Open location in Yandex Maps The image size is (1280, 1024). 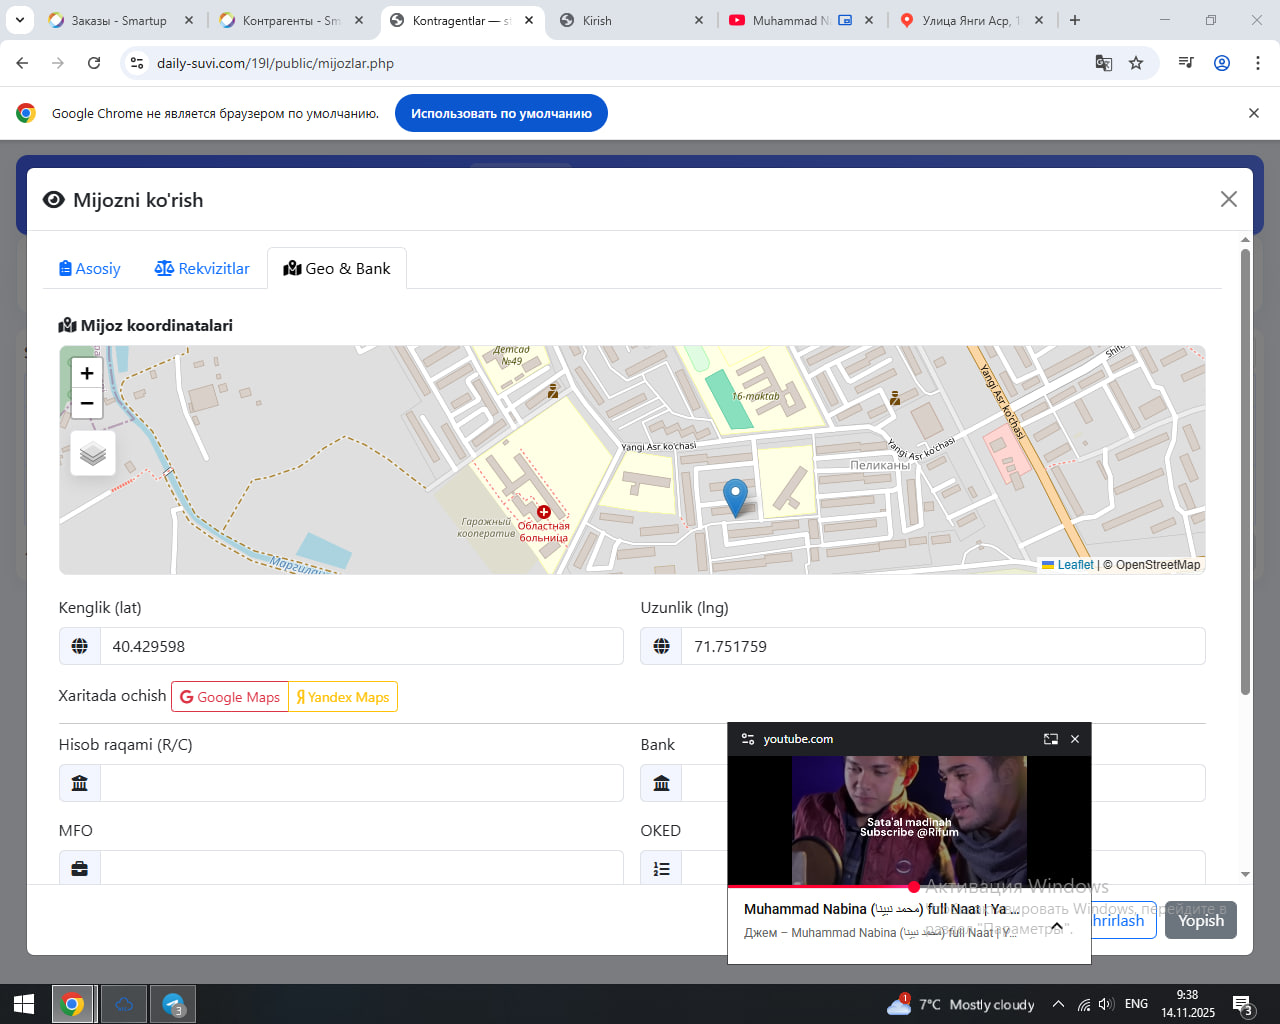tap(343, 697)
